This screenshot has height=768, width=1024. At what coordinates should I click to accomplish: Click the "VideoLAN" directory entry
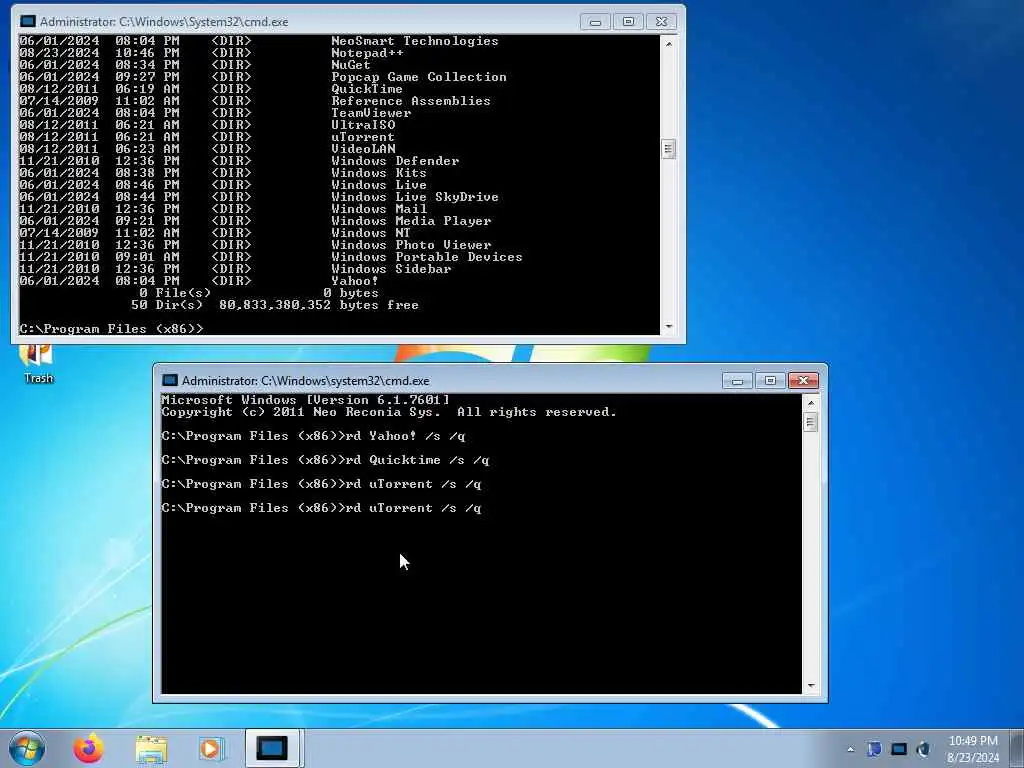(363, 149)
